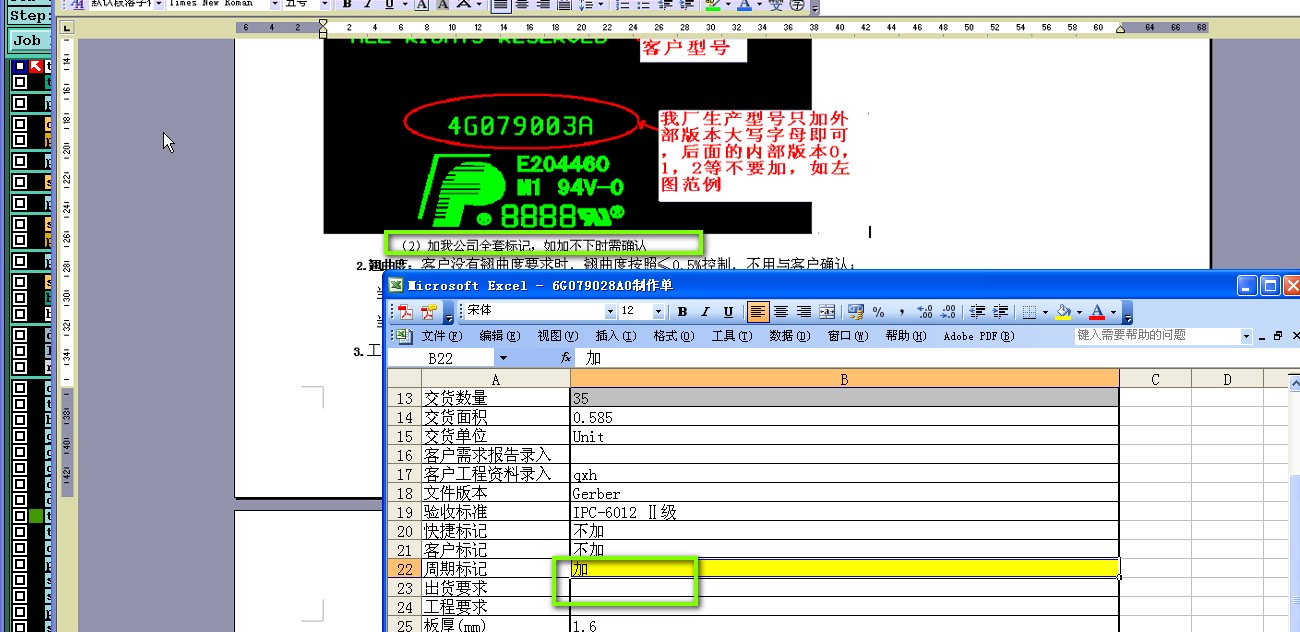Click Word ruler tab-type selector
Screen dimensions: 1300x632
click(x=67, y=27)
